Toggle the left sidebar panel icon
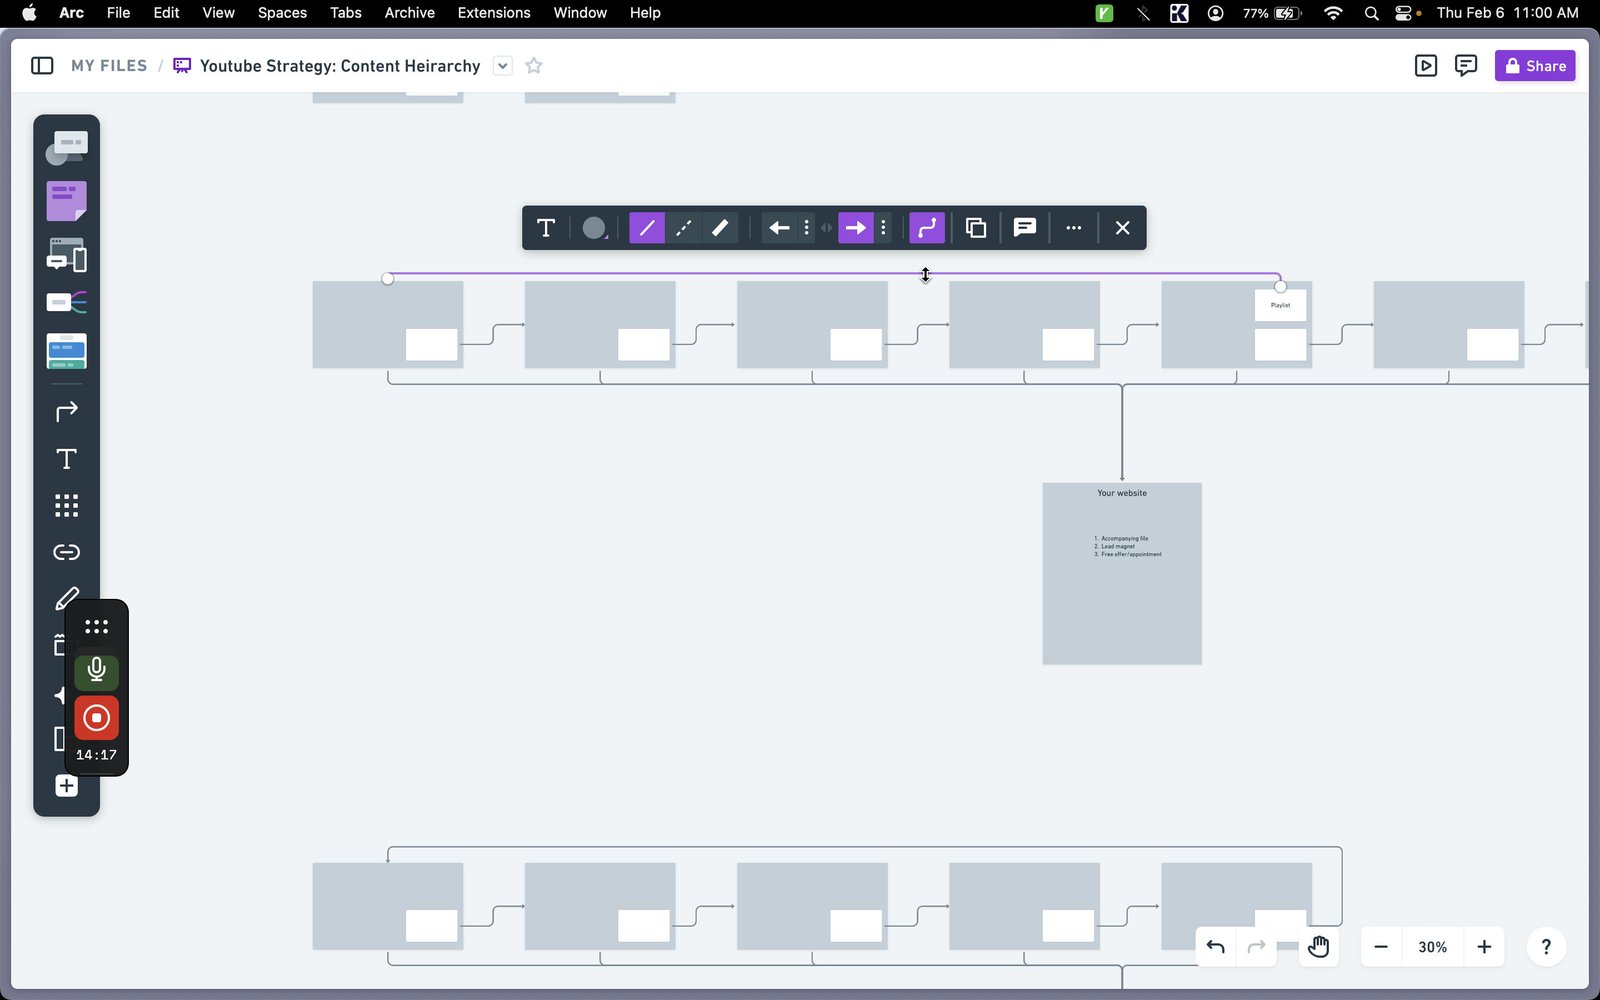Image resolution: width=1600 pixels, height=1000 pixels. coord(42,66)
